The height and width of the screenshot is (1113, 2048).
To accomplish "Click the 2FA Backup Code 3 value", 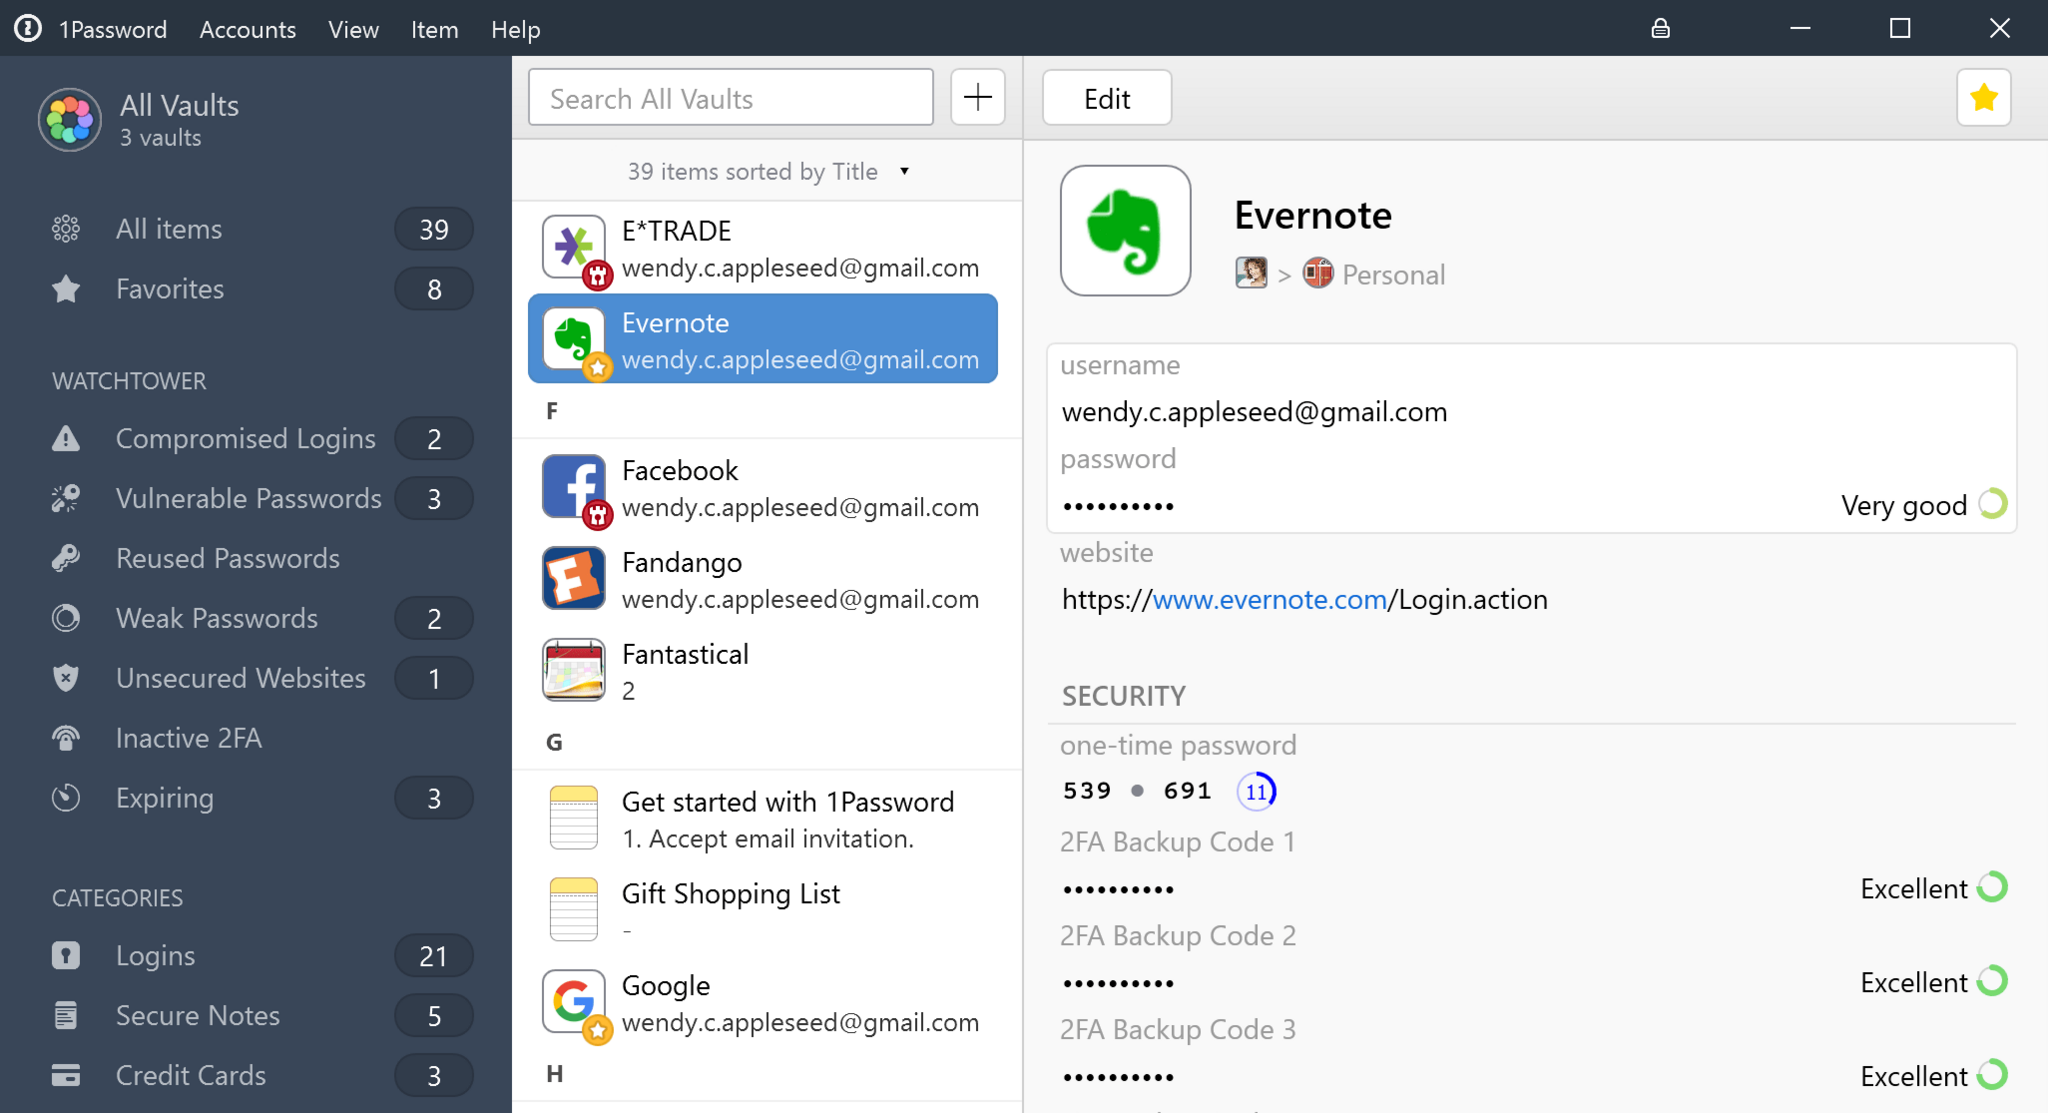I will (1118, 1078).
